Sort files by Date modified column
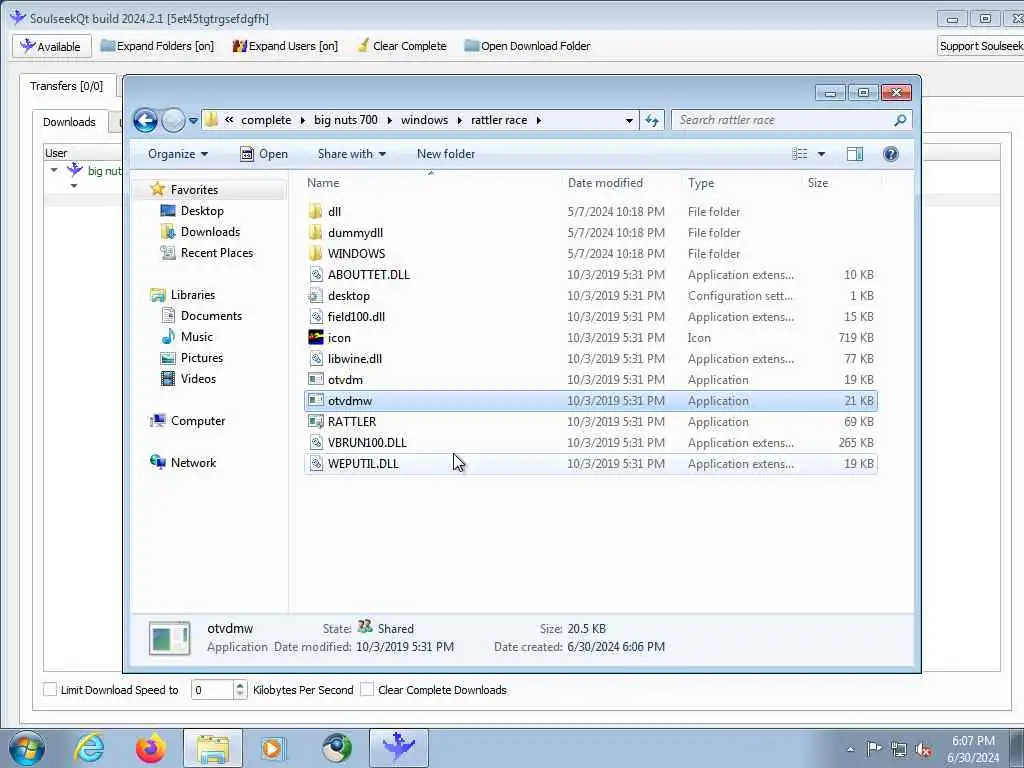The width and height of the screenshot is (1024, 768). (x=605, y=183)
